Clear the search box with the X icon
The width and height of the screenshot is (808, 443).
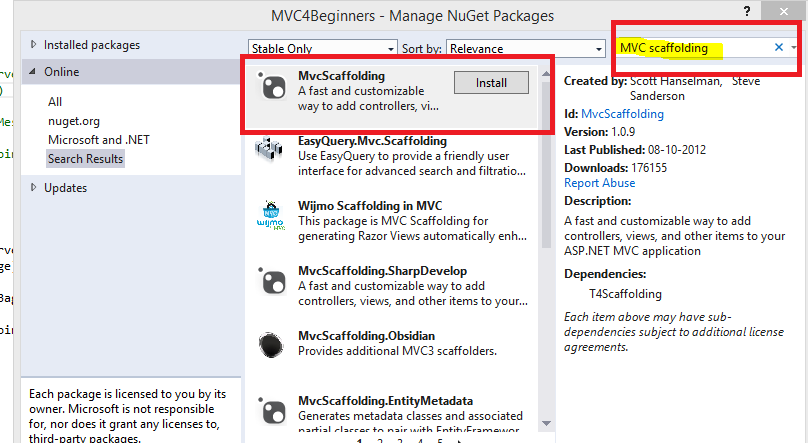point(779,48)
